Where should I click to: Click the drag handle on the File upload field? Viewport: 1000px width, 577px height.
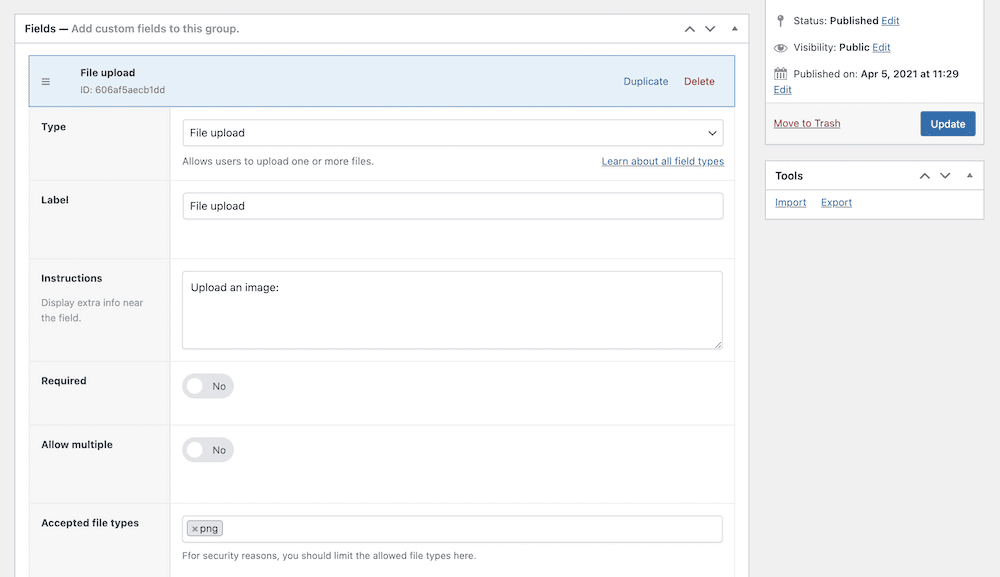click(45, 81)
